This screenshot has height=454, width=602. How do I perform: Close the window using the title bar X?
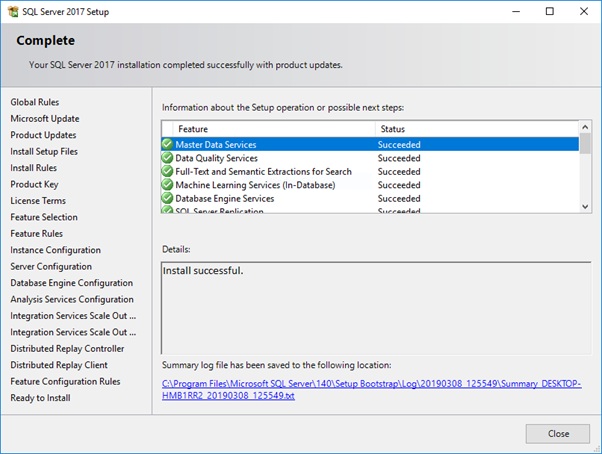coord(584,12)
